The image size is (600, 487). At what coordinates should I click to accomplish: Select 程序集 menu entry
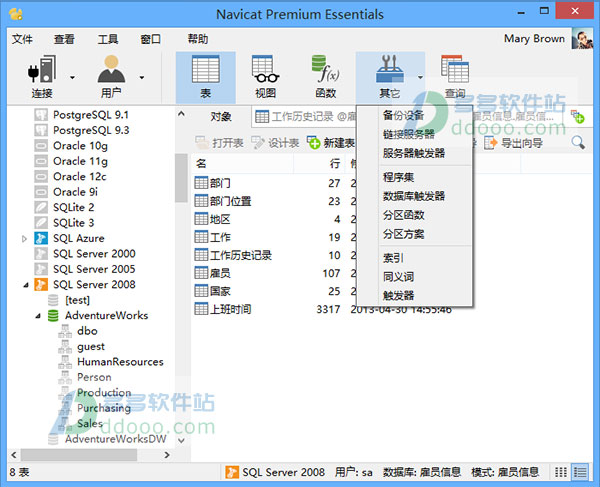398,177
